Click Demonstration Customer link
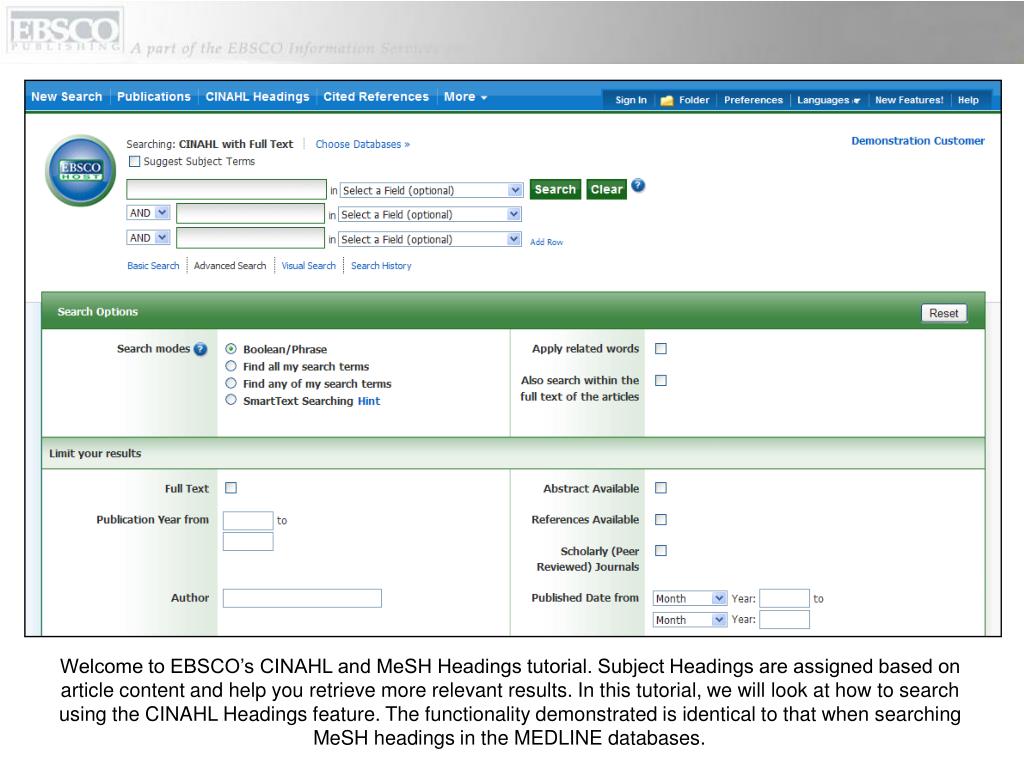 click(x=918, y=141)
